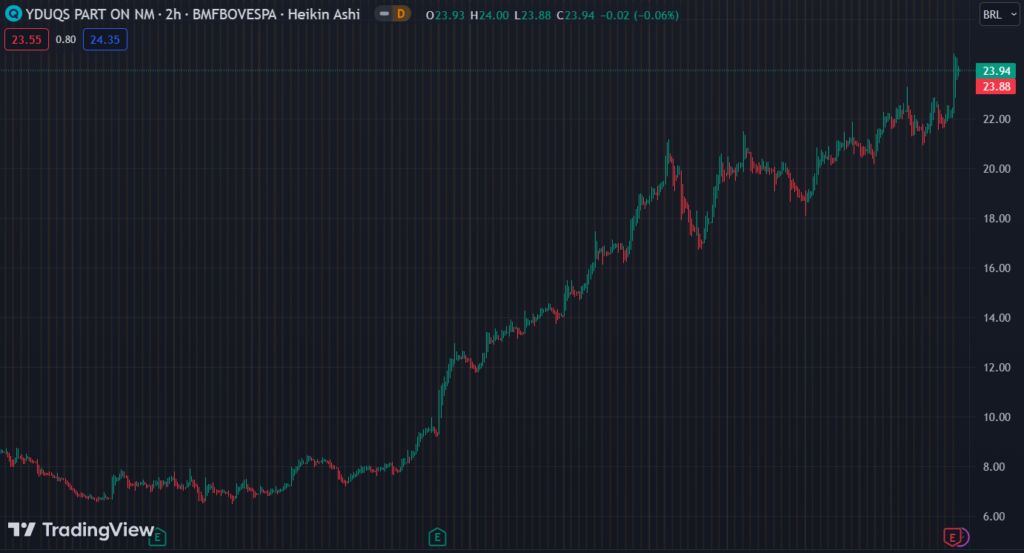Click the red 23.88 price label

click(x=996, y=86)
